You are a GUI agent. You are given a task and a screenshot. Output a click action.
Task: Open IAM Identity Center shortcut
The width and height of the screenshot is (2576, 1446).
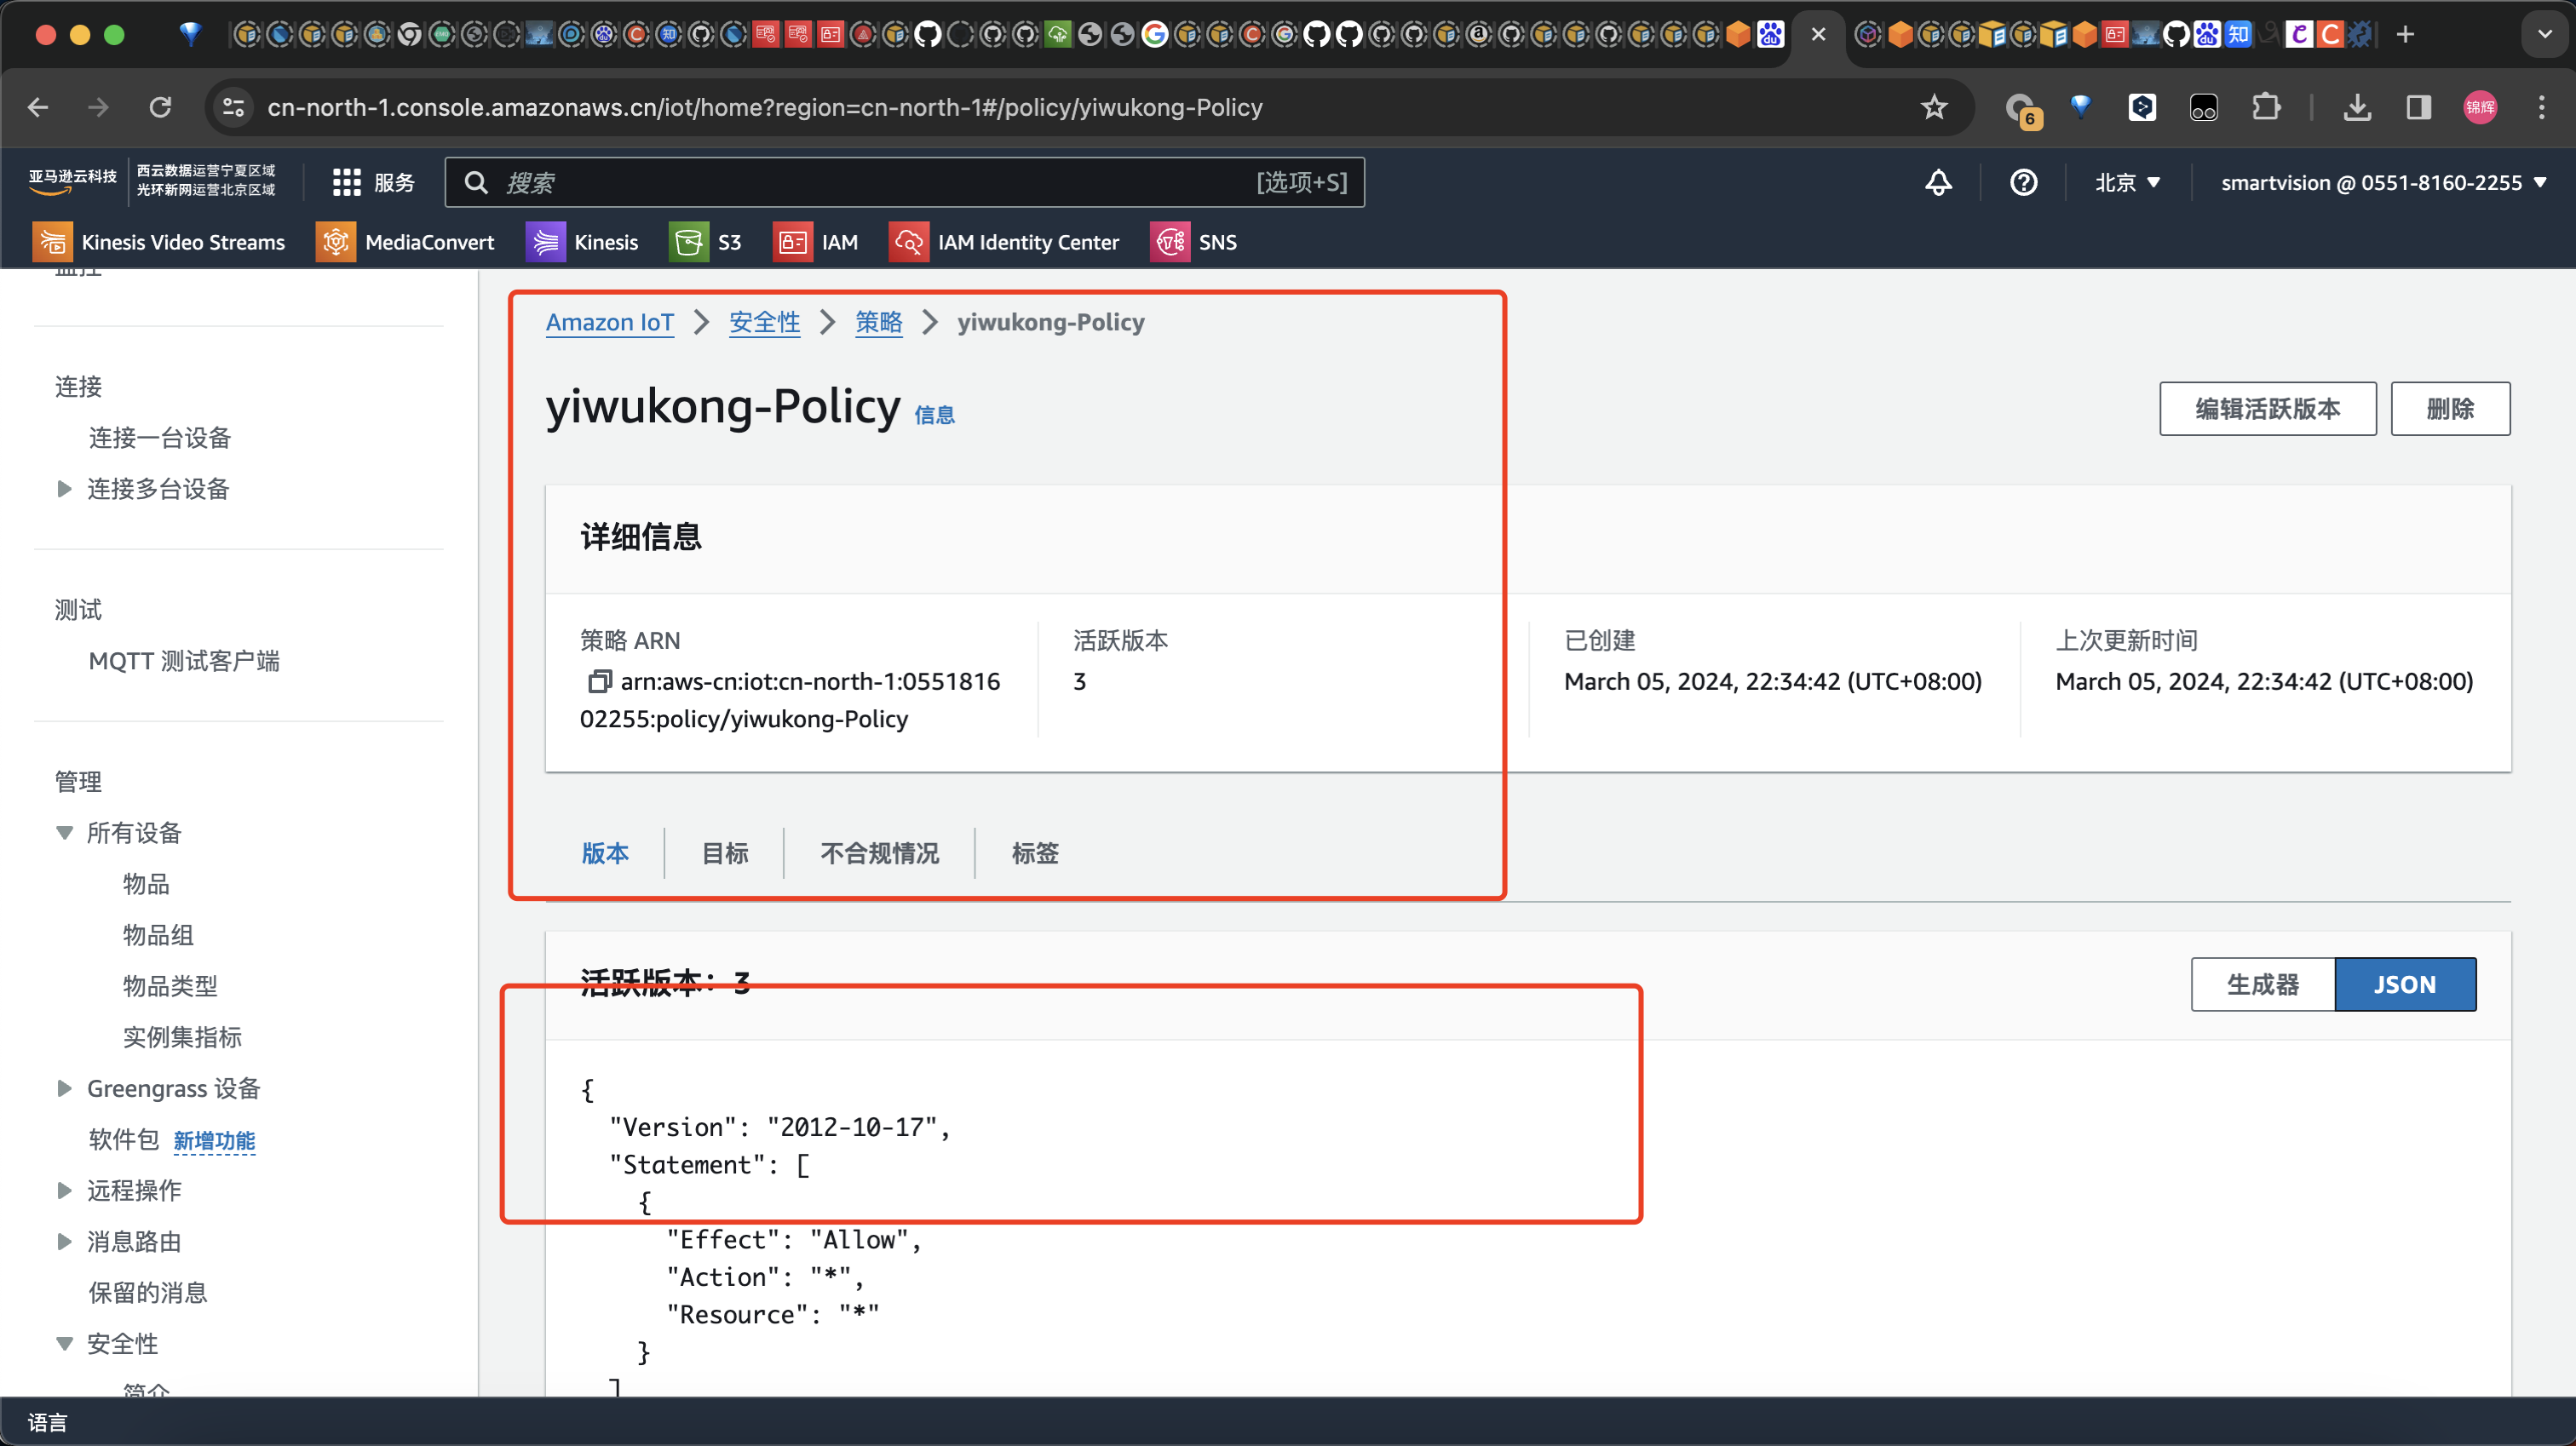pyautogui.click(x=1004, y=242)
